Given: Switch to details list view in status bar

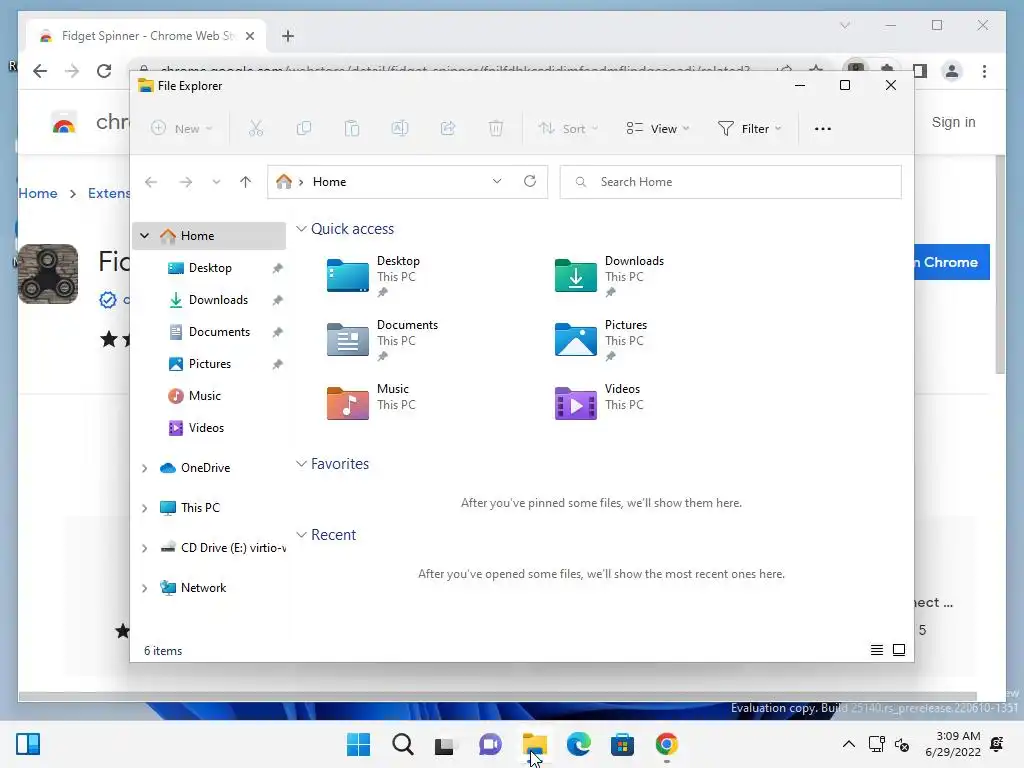Looking at the screenshot, I should point(877,650).
